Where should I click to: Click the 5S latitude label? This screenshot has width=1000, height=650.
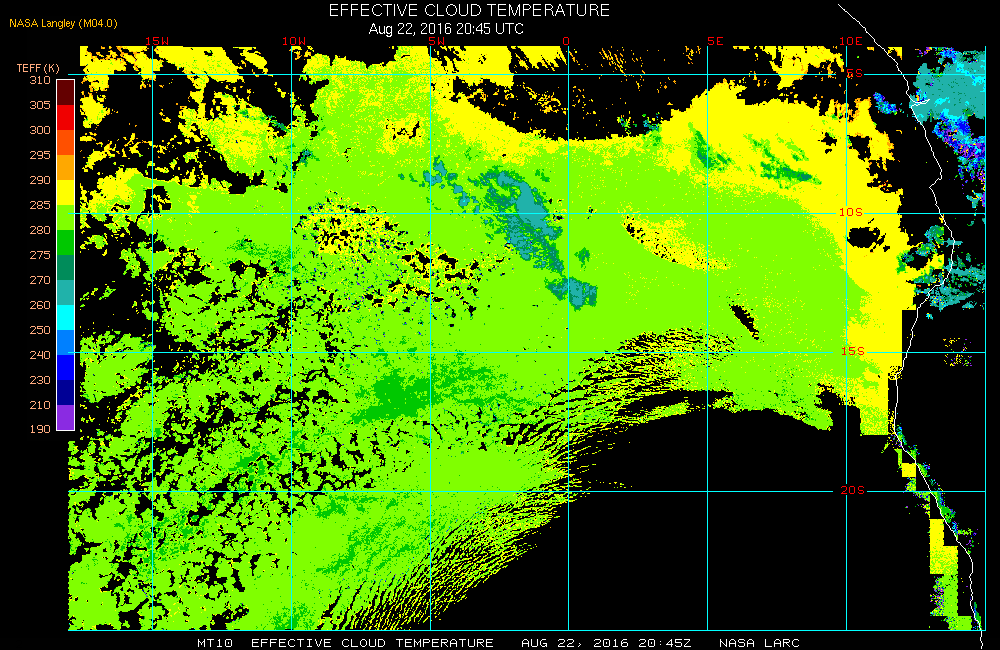(x=855, y=73)
